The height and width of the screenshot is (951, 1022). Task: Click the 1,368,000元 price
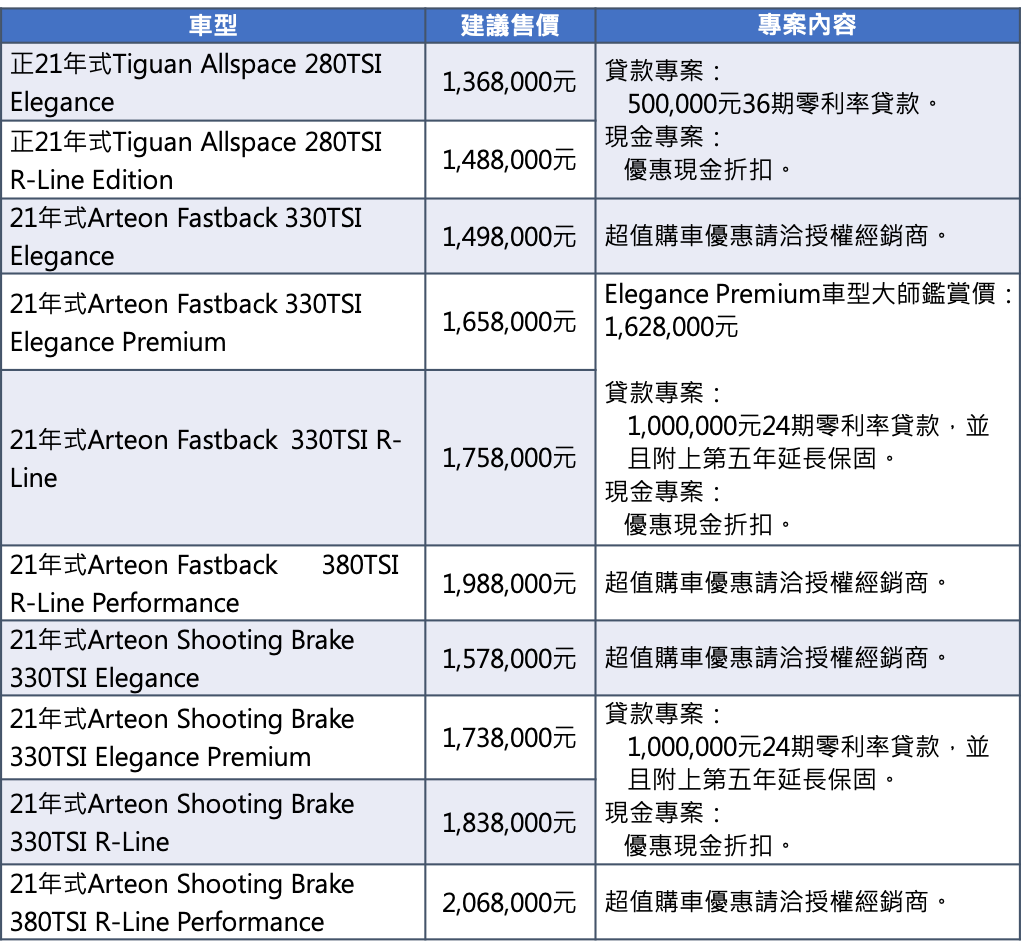(509, 82)
